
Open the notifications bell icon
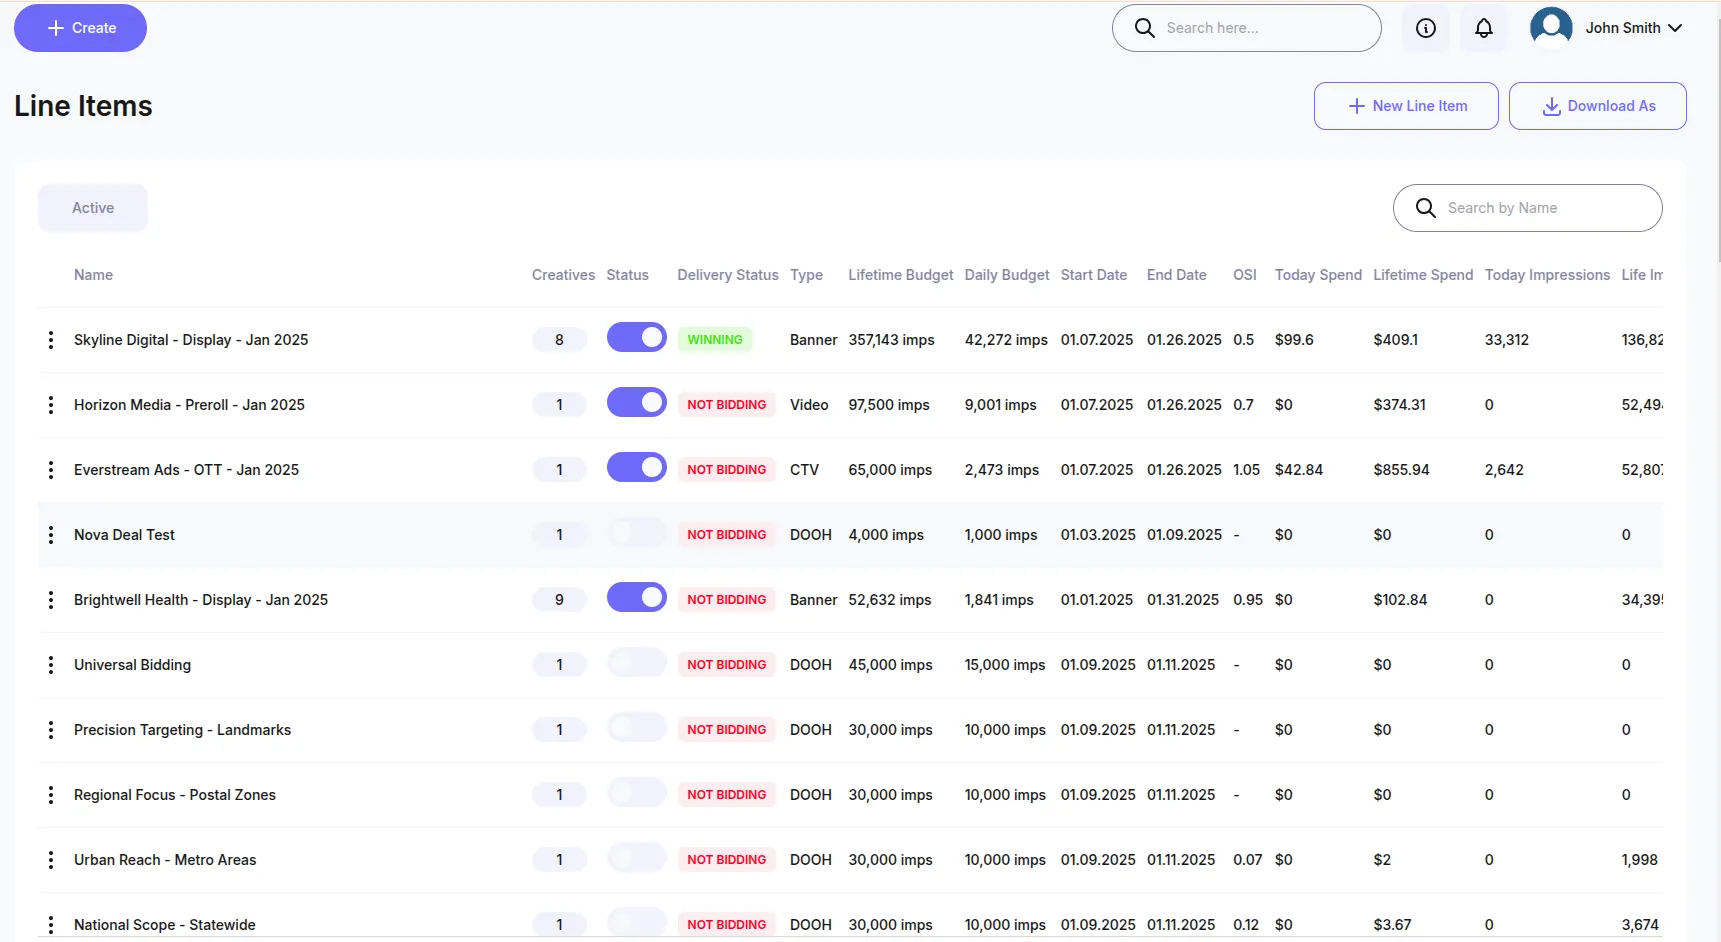click(x=1484, y=28)
